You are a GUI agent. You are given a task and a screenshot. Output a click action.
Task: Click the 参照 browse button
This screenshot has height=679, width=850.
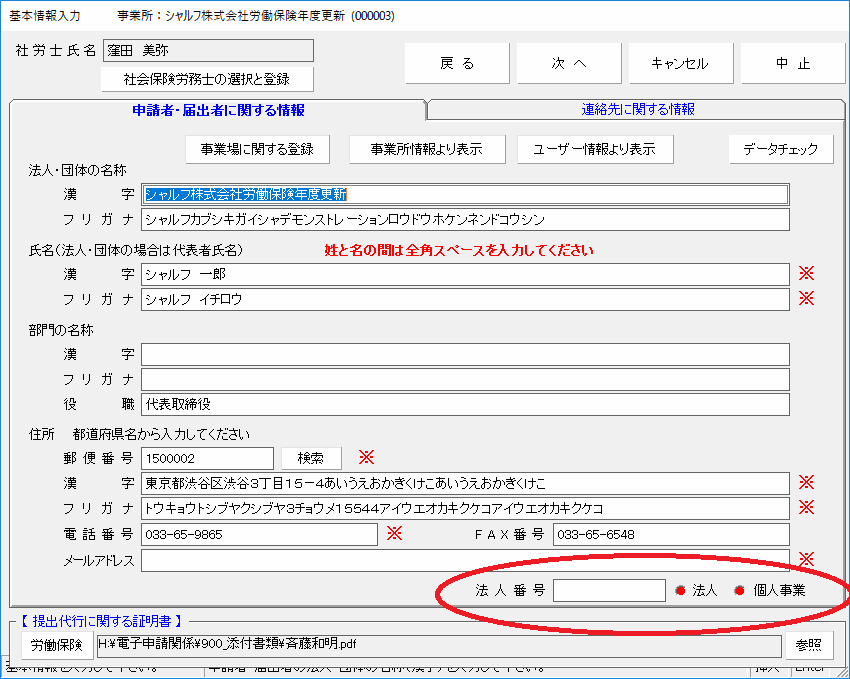coord(808,645)
